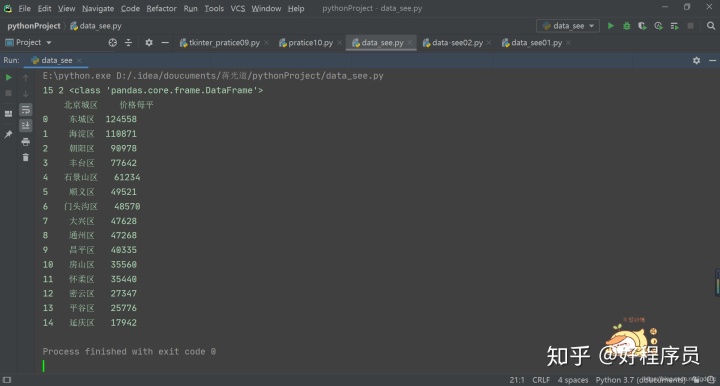720x386 pixels.
Task: Print the console output
Action: (26, 142)
